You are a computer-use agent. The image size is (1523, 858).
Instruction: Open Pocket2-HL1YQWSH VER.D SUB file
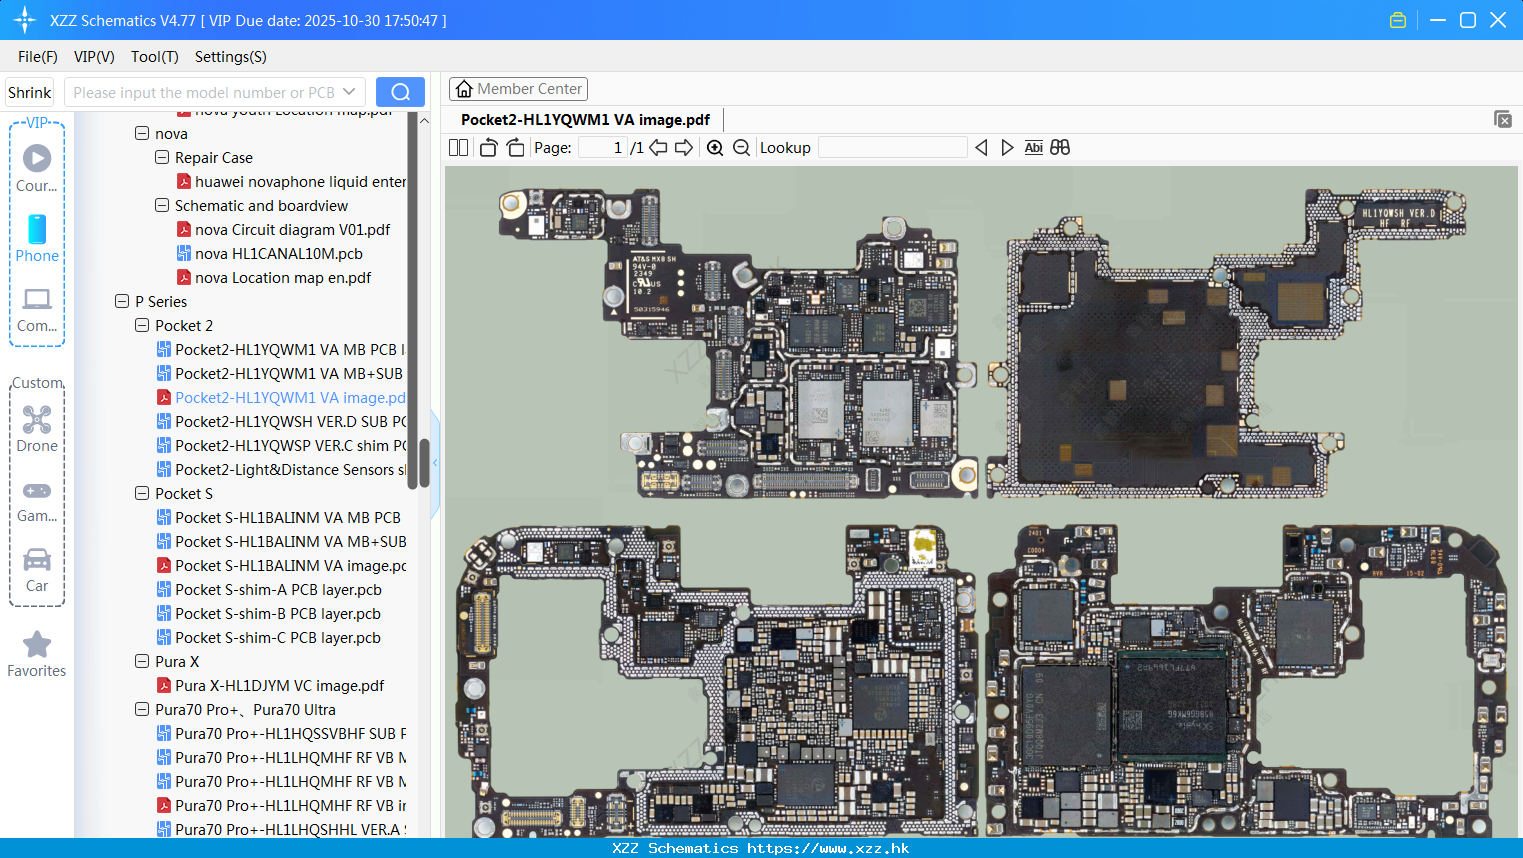281,421
